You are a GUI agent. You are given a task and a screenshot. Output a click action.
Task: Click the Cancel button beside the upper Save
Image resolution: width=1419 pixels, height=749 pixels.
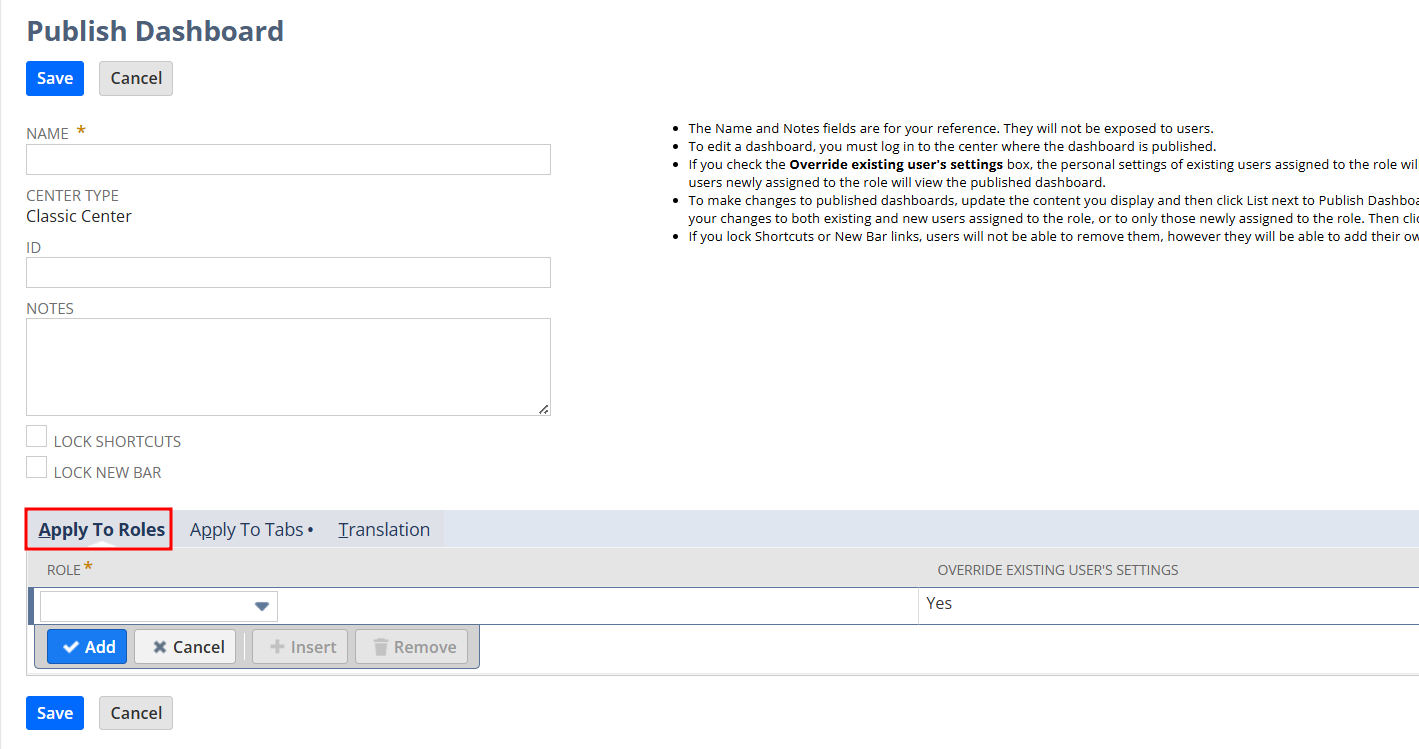(x=136, y=78)
